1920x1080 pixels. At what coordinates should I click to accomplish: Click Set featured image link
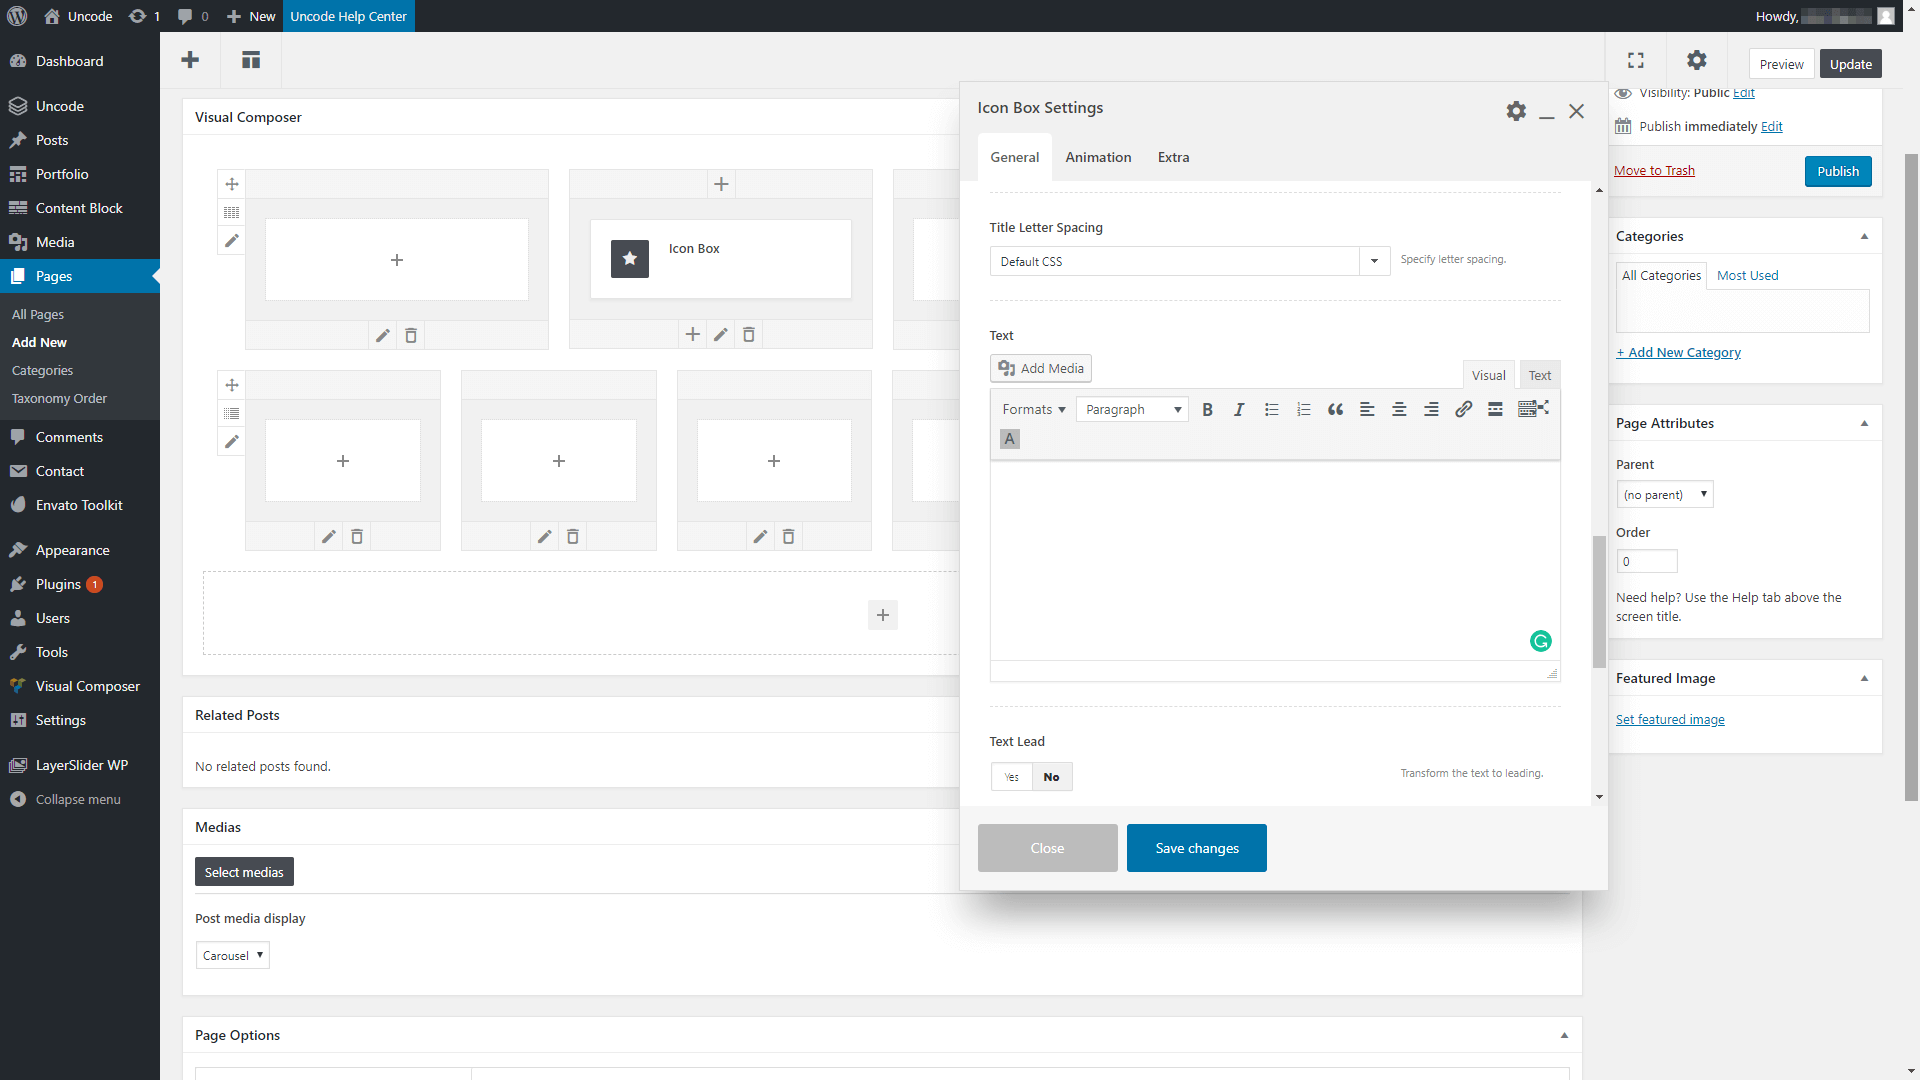(x=1669, y=719)
